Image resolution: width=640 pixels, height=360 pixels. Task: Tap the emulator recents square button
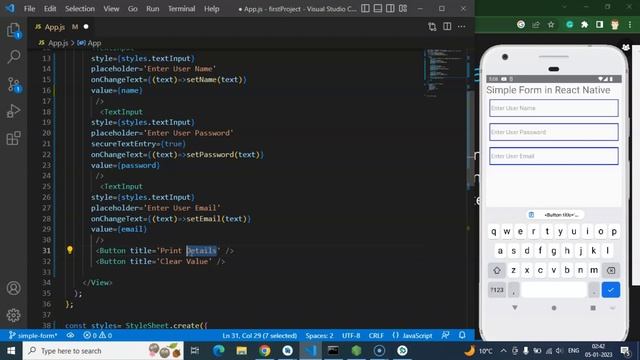pyautogui.click(x=593, y=308)
